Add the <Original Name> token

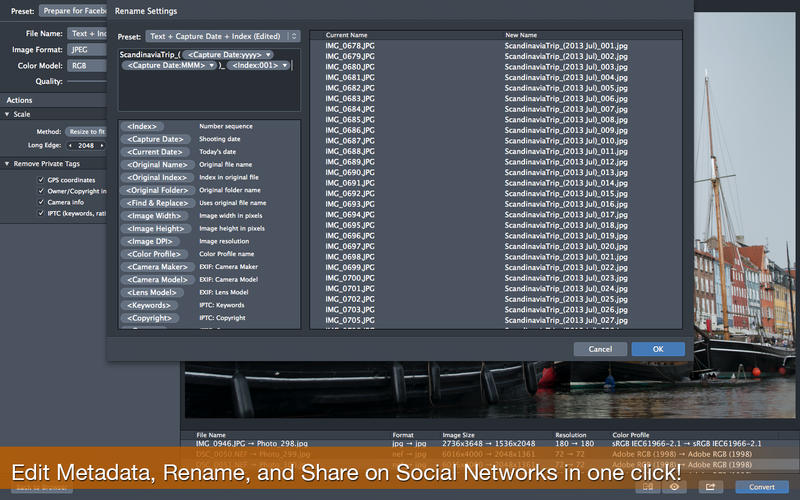point(156,165)
